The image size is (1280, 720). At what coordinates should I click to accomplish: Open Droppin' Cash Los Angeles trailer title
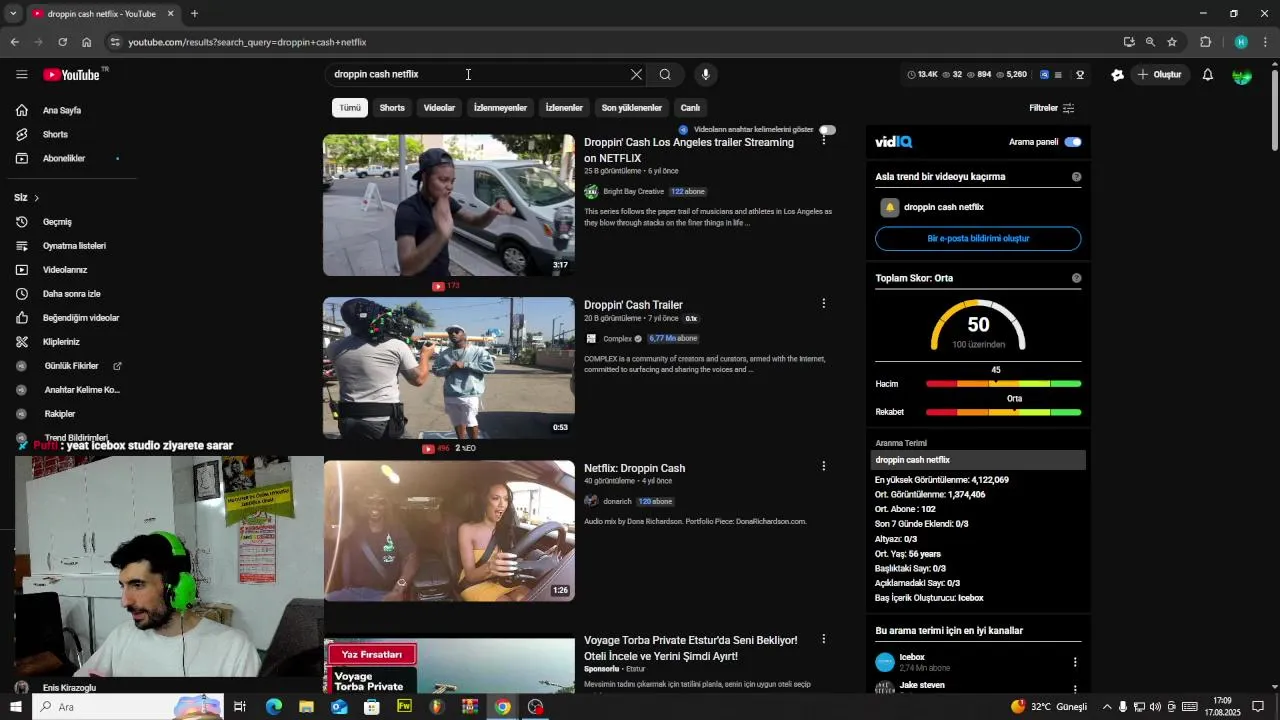[689, 150]
